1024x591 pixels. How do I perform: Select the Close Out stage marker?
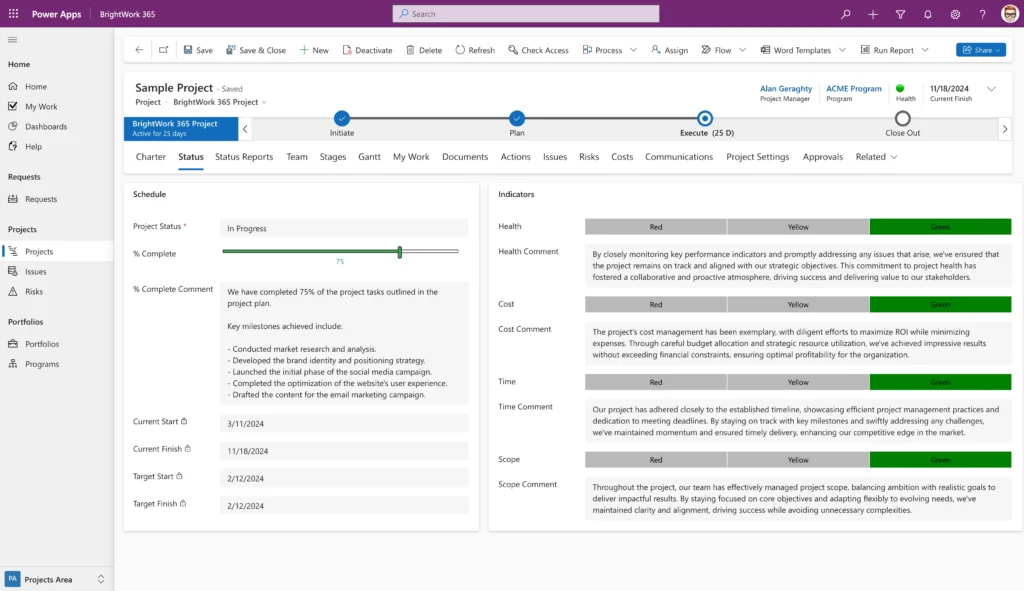[x=903, y=118]
